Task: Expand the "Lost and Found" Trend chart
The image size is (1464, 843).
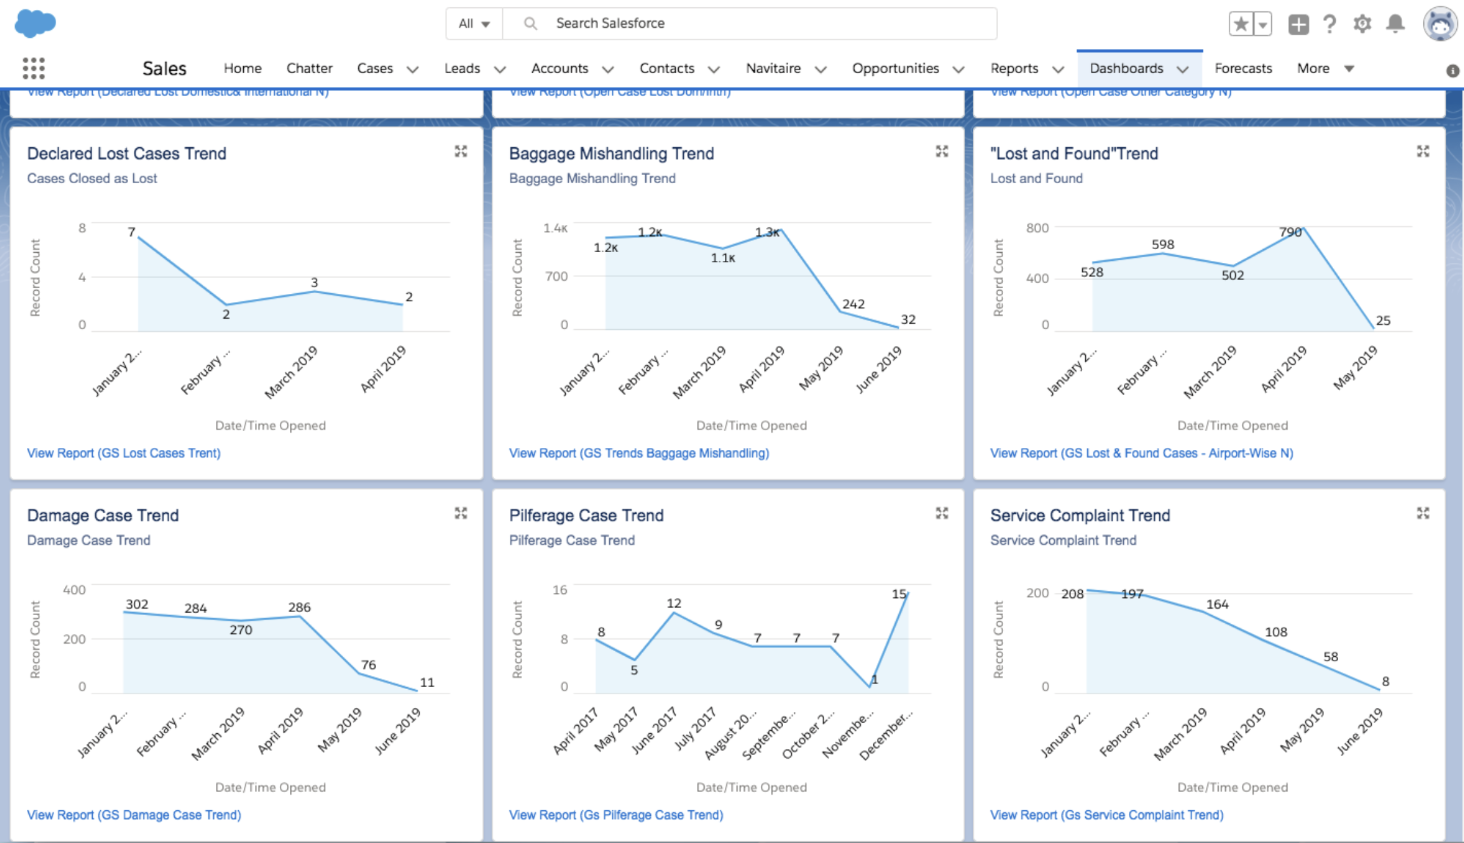Action: point(1423,151)
